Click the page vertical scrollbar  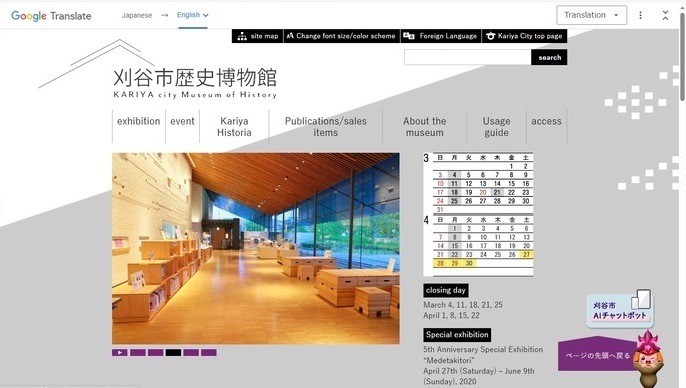click(682, 57)
